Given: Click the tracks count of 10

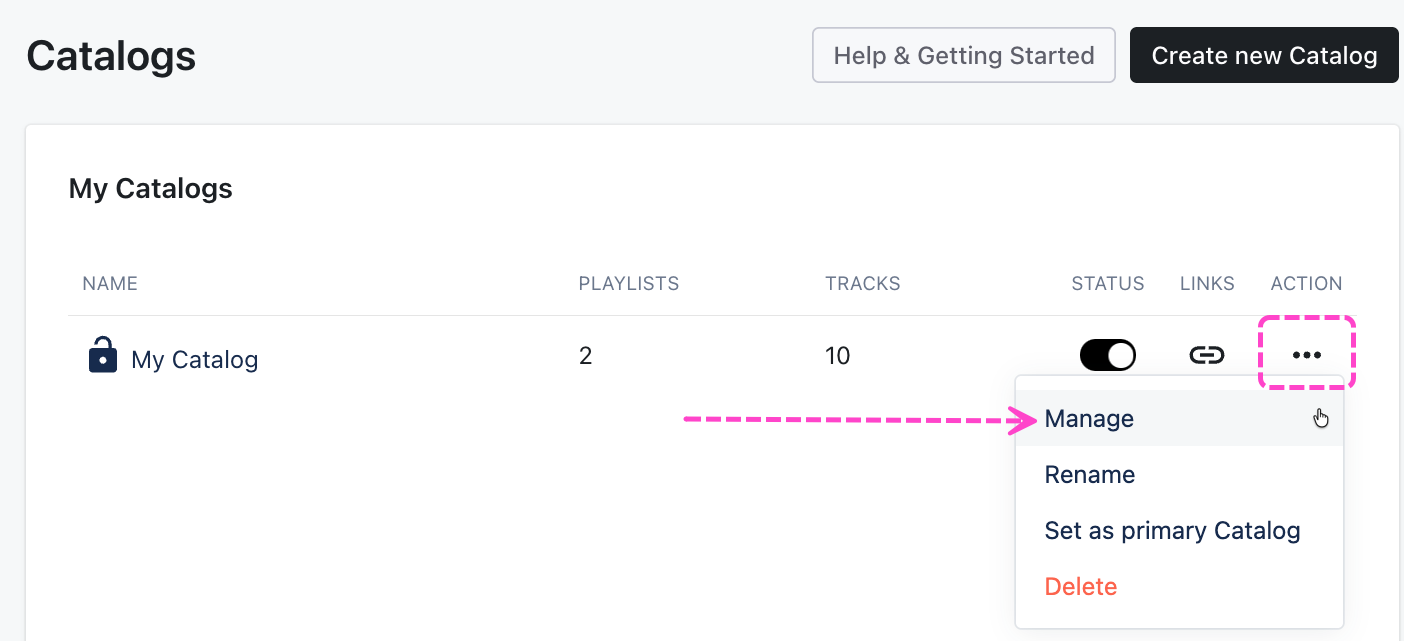Looking at the screenshot, I should click(837, 356).
